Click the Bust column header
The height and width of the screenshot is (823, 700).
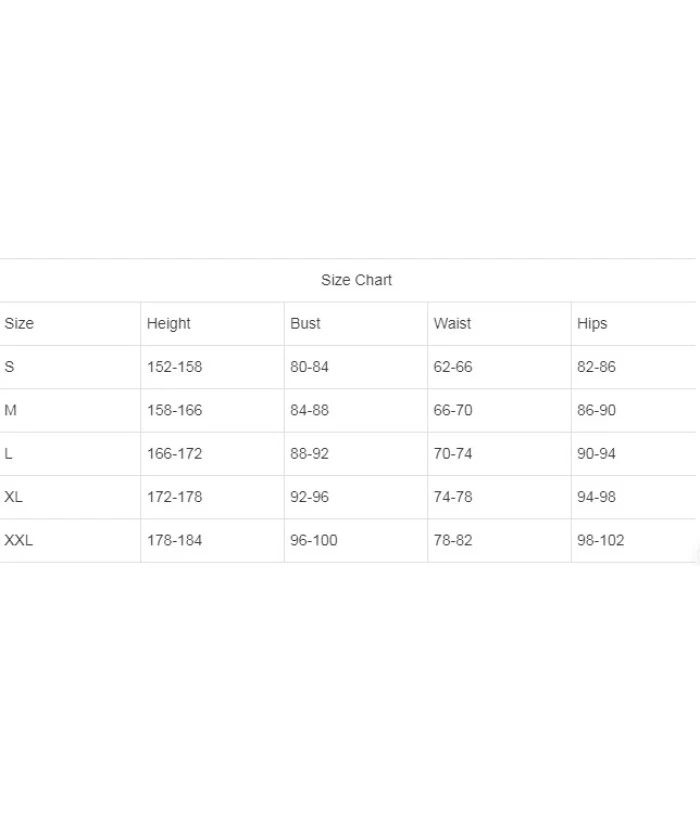pos(305,323)
